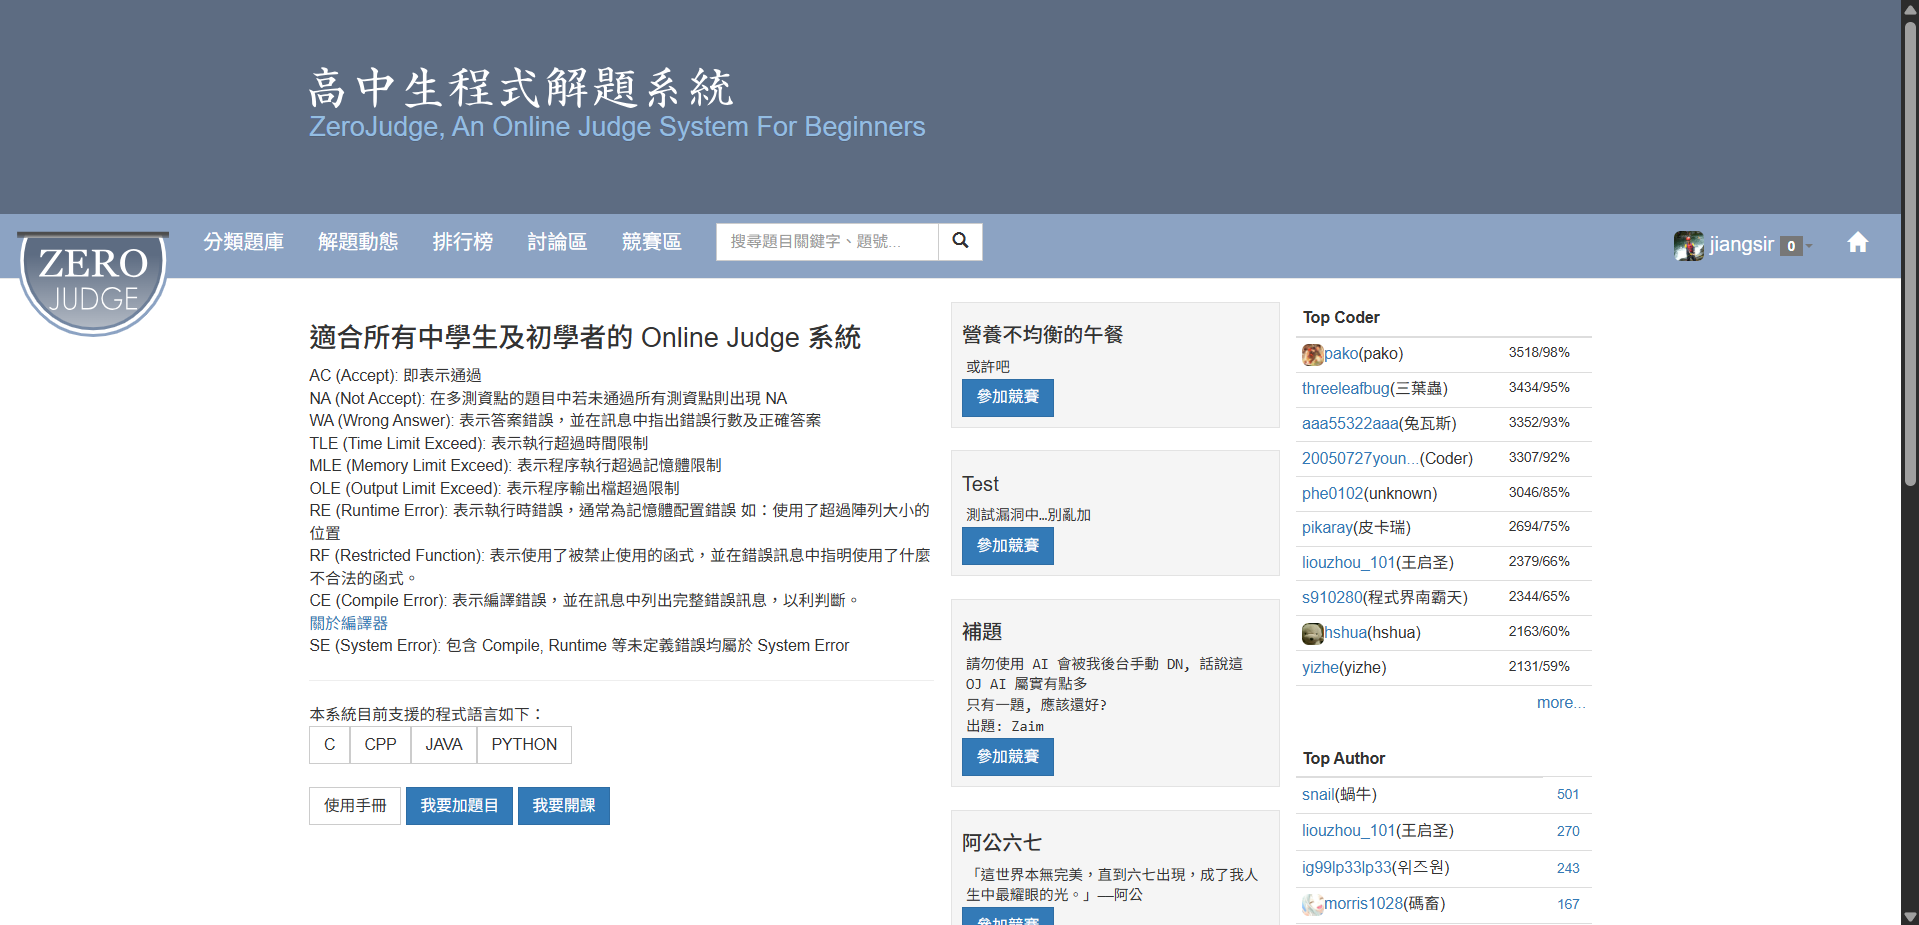The height and width of the screenshot is (925, 1919).
Task: Click snail's problem count 501
Action: (x=1568, y=795)
